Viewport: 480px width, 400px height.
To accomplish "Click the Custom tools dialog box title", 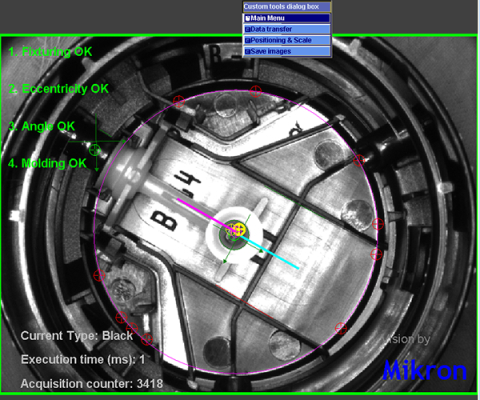I will point(281,7).
